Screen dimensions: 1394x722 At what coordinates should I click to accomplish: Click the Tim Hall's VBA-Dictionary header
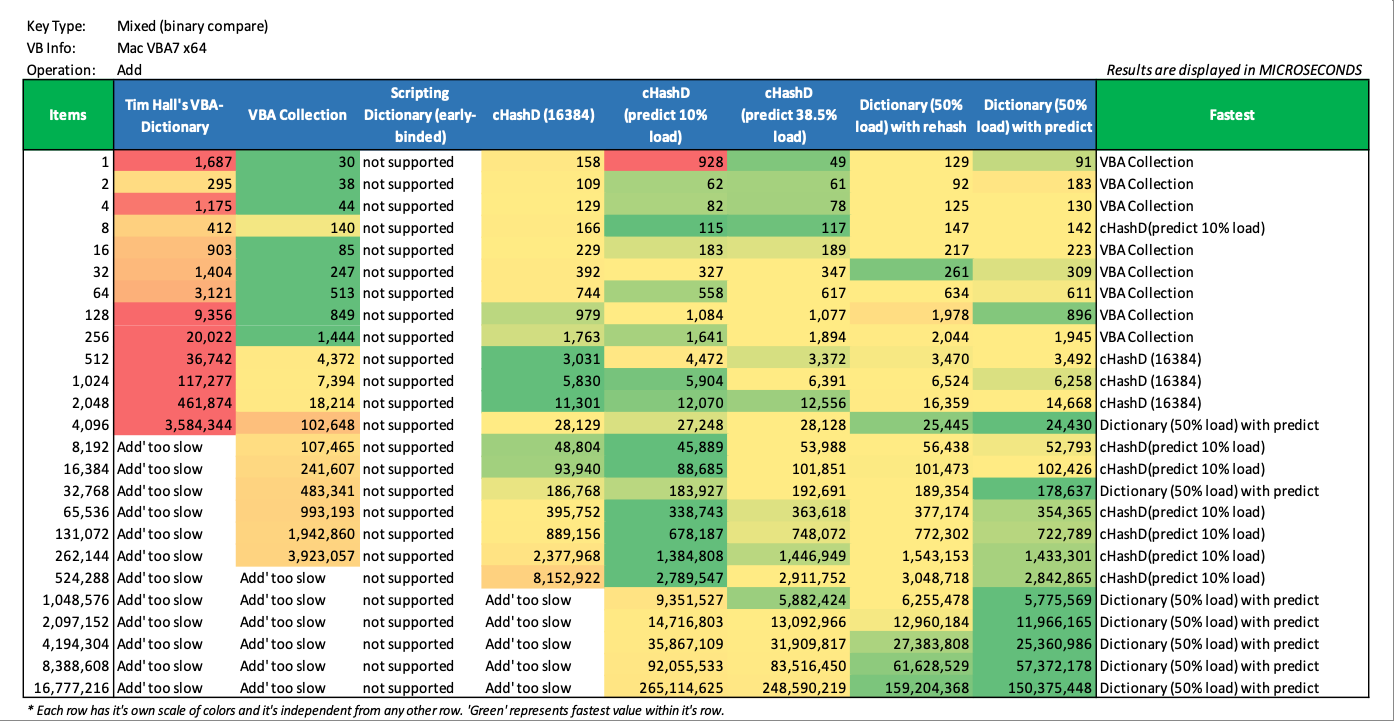coord(174,115)
